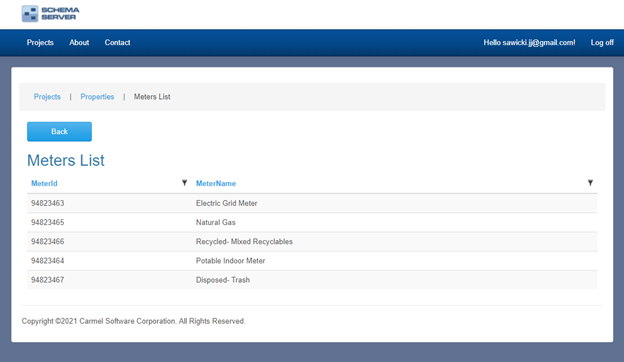Log off from the account

pos(602,43)
